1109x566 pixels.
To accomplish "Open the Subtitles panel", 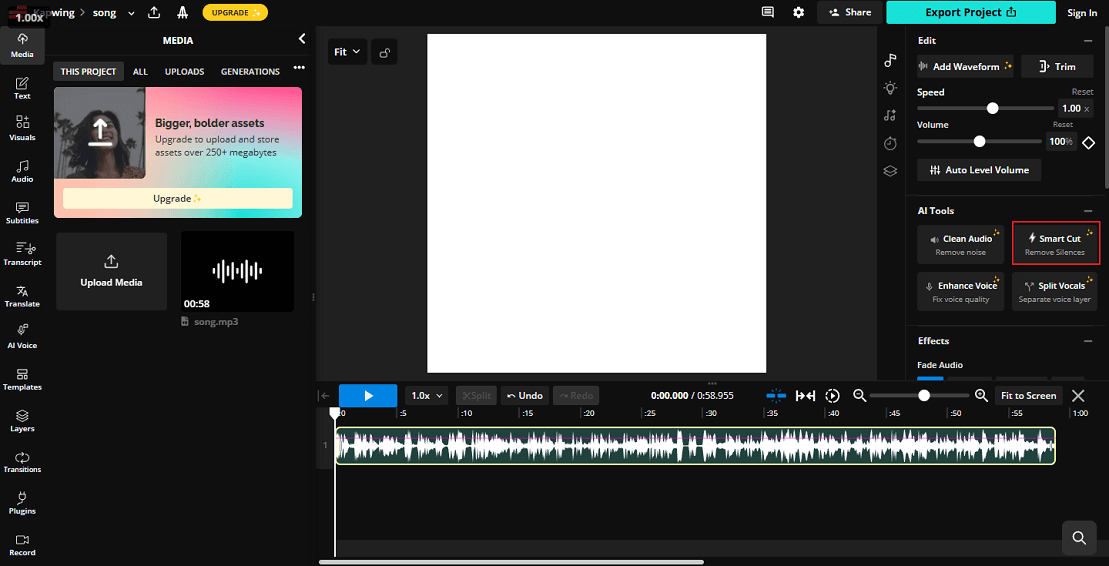I will [x=23, y=213].
